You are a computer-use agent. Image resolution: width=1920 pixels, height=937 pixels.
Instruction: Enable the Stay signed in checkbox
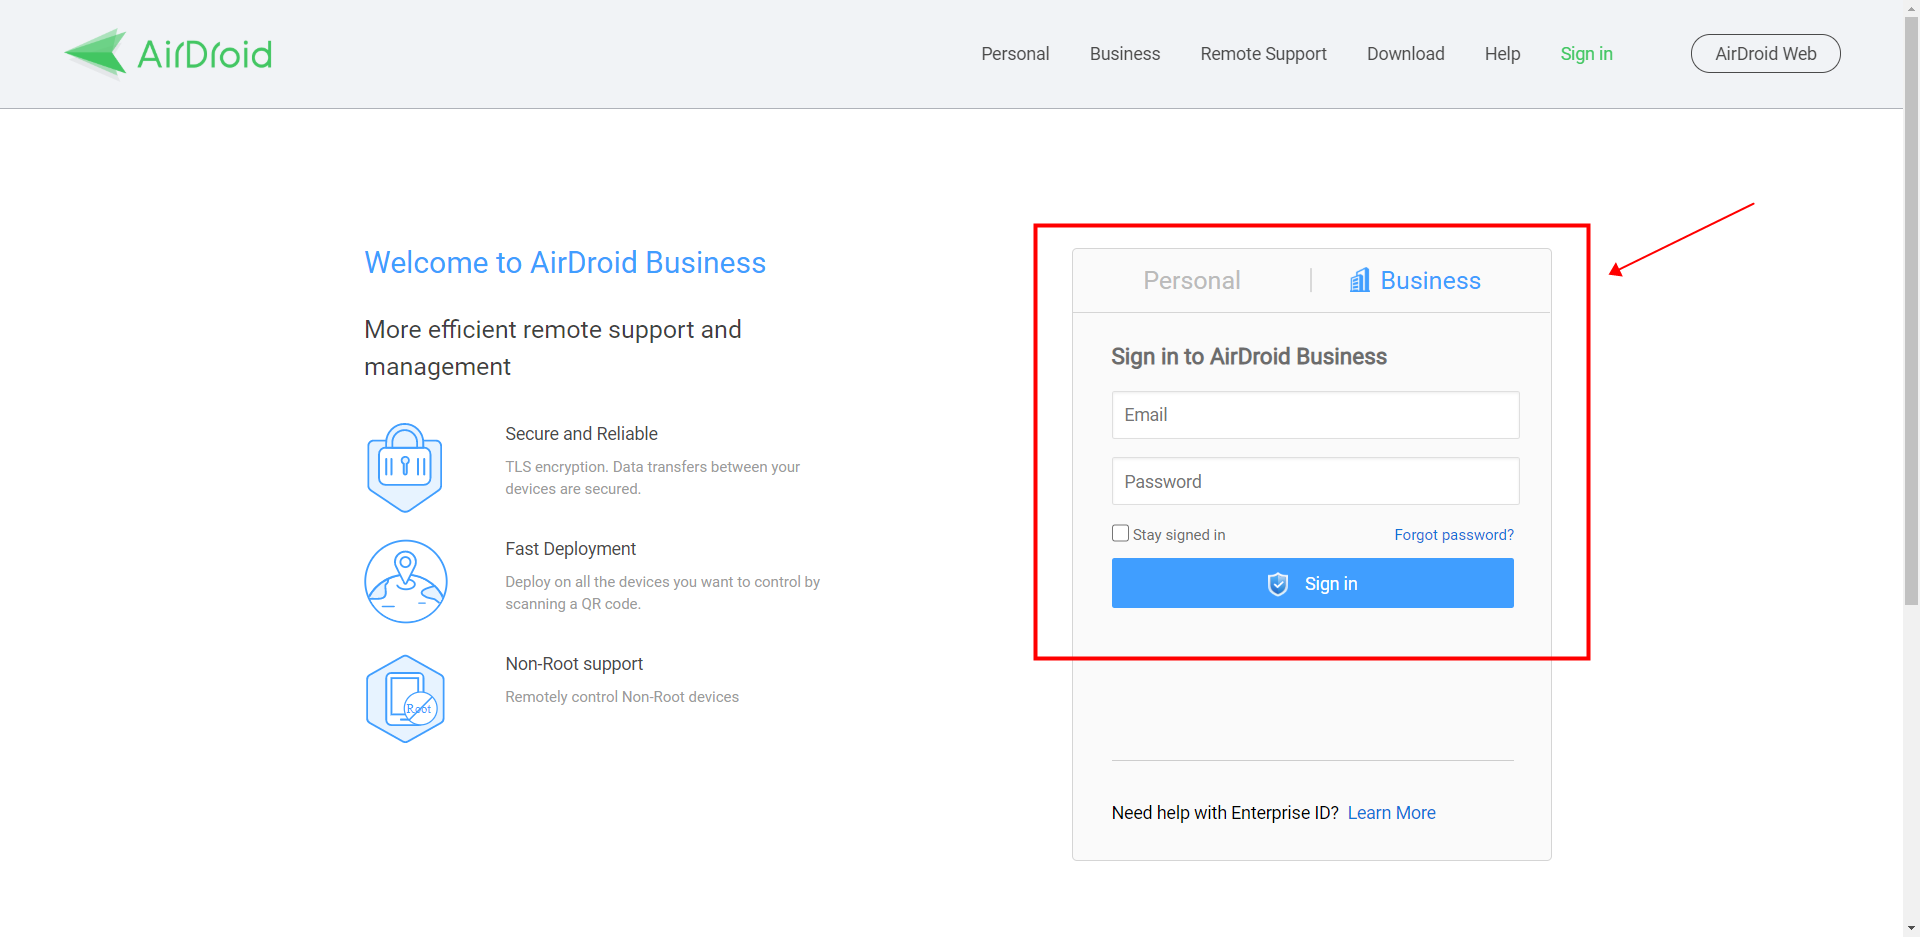point(1121,534)
